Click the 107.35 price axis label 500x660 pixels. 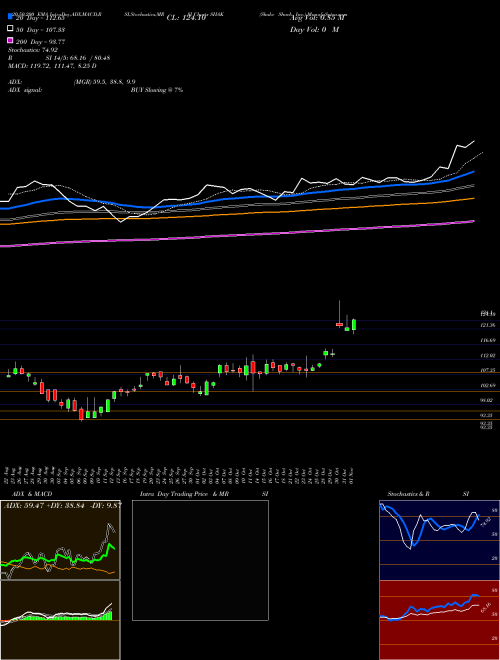(488, 370)
